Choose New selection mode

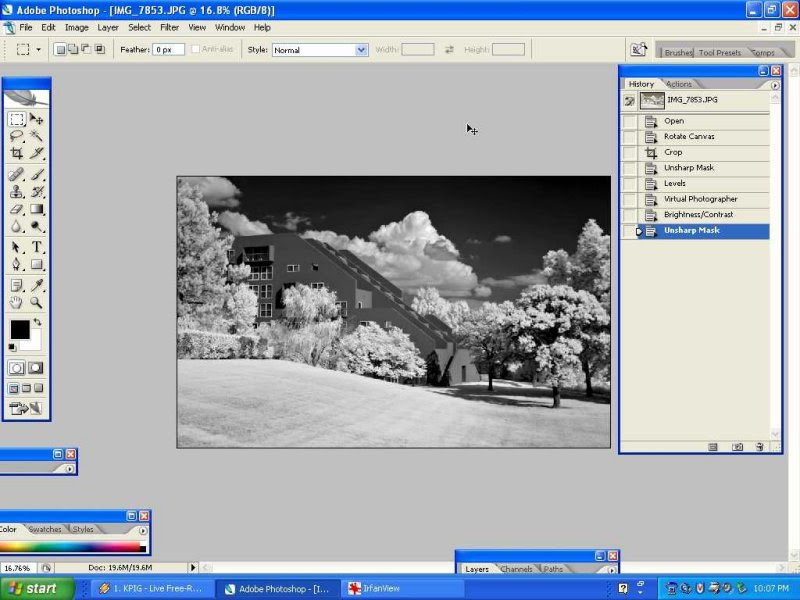coord(60,49)
